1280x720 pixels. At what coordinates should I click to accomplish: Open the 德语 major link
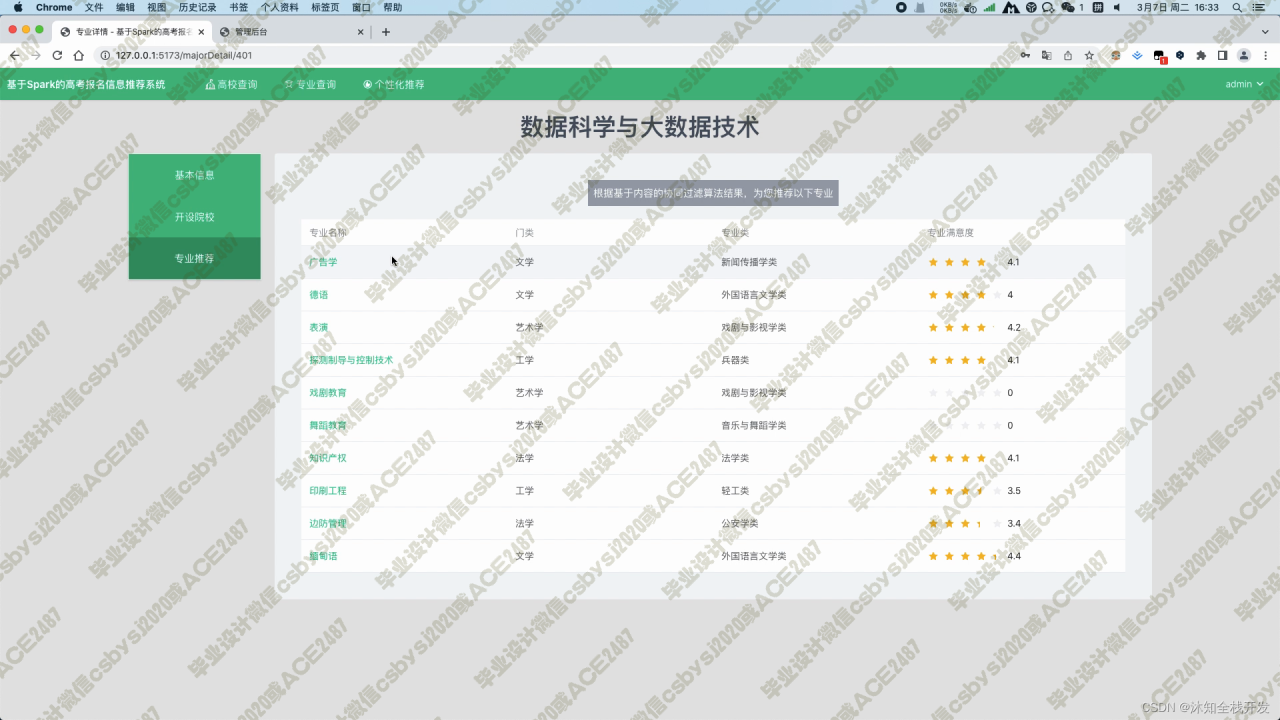(319, 295)
